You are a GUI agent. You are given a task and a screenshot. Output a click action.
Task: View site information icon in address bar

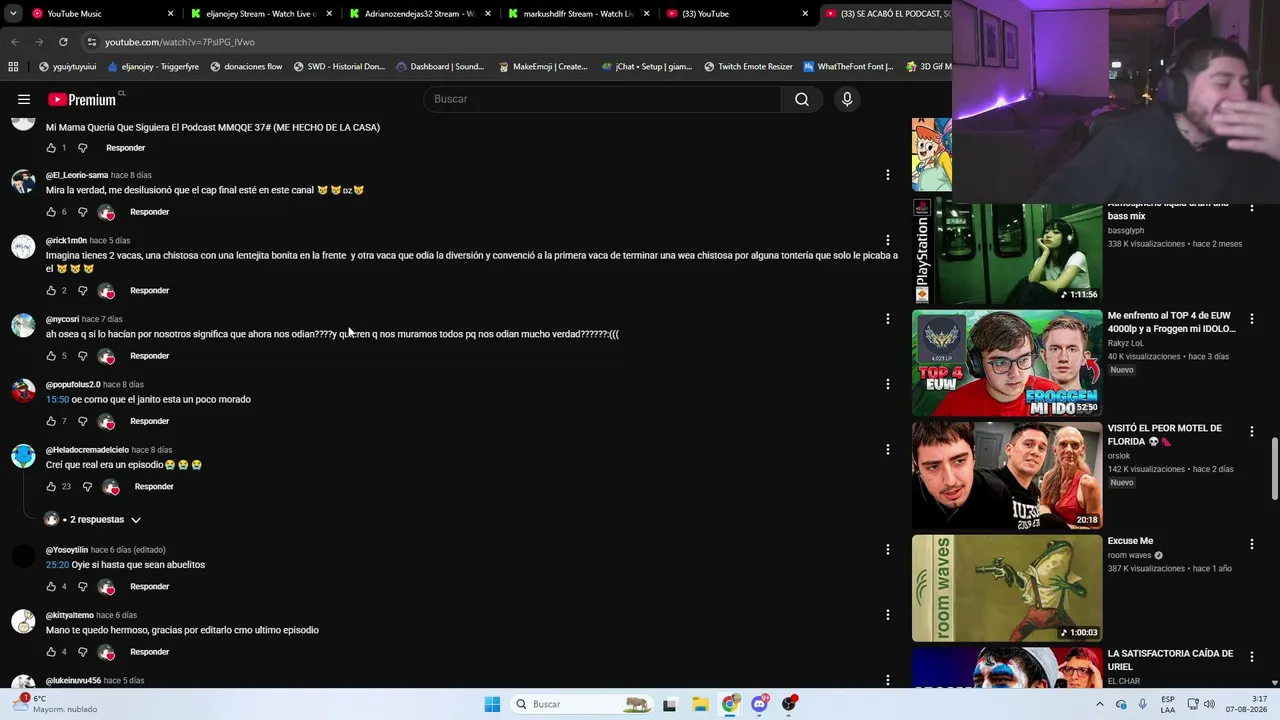click(x=92, y=42)
